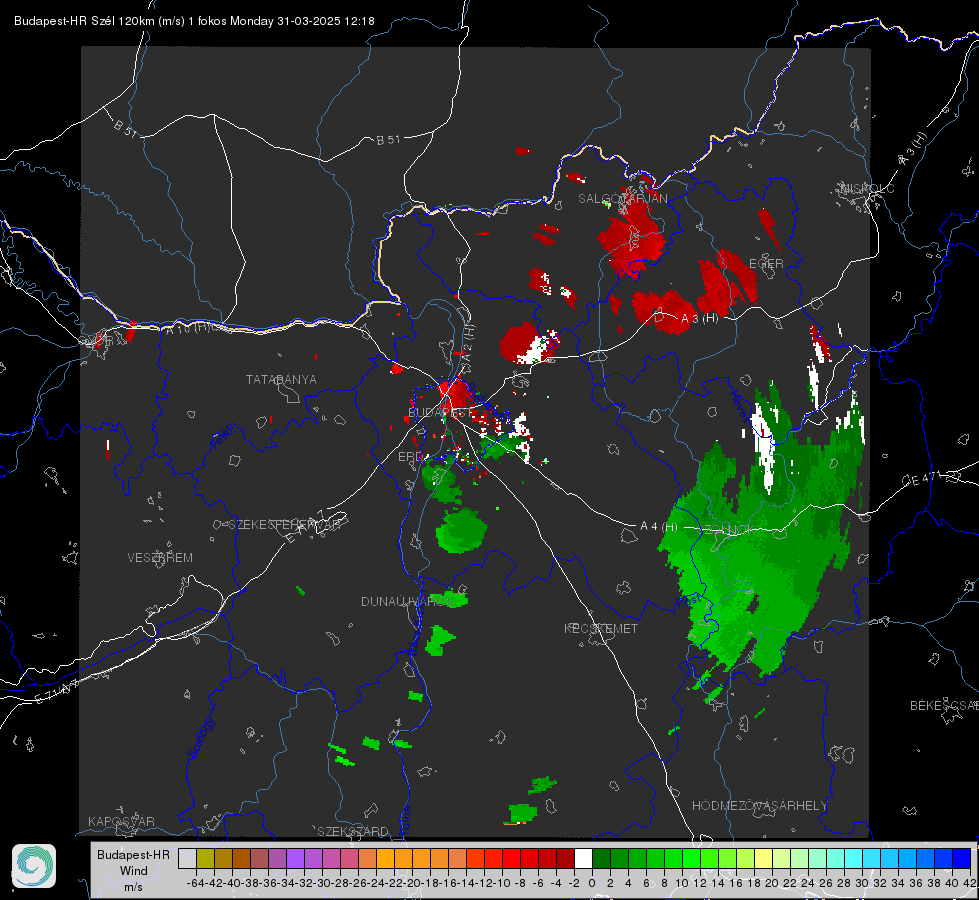Pick the pale yellow legend swatch
Image resolution: width=979 pixels, height=900 pixels.
coord(764,859)
